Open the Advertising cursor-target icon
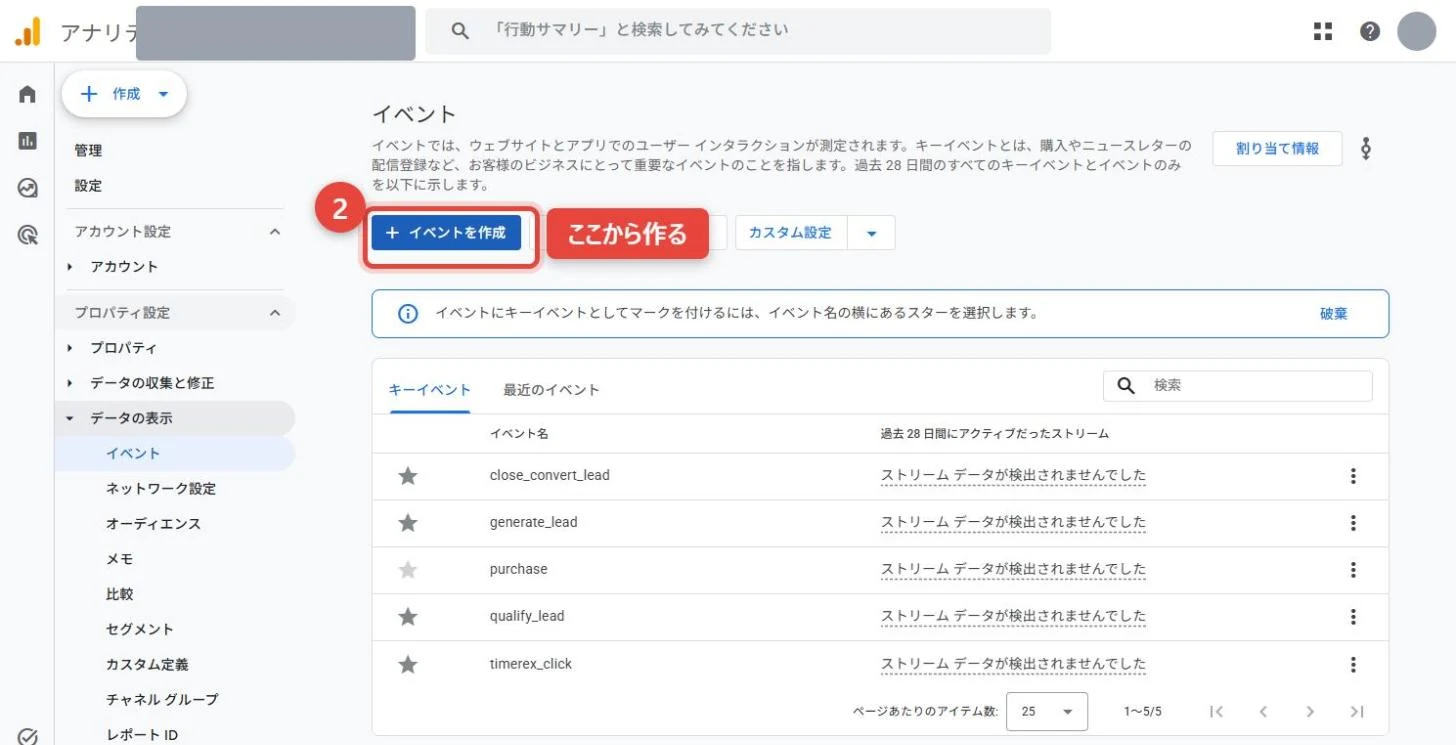This screenshot has height=745, width=1456. pos(27,235)
